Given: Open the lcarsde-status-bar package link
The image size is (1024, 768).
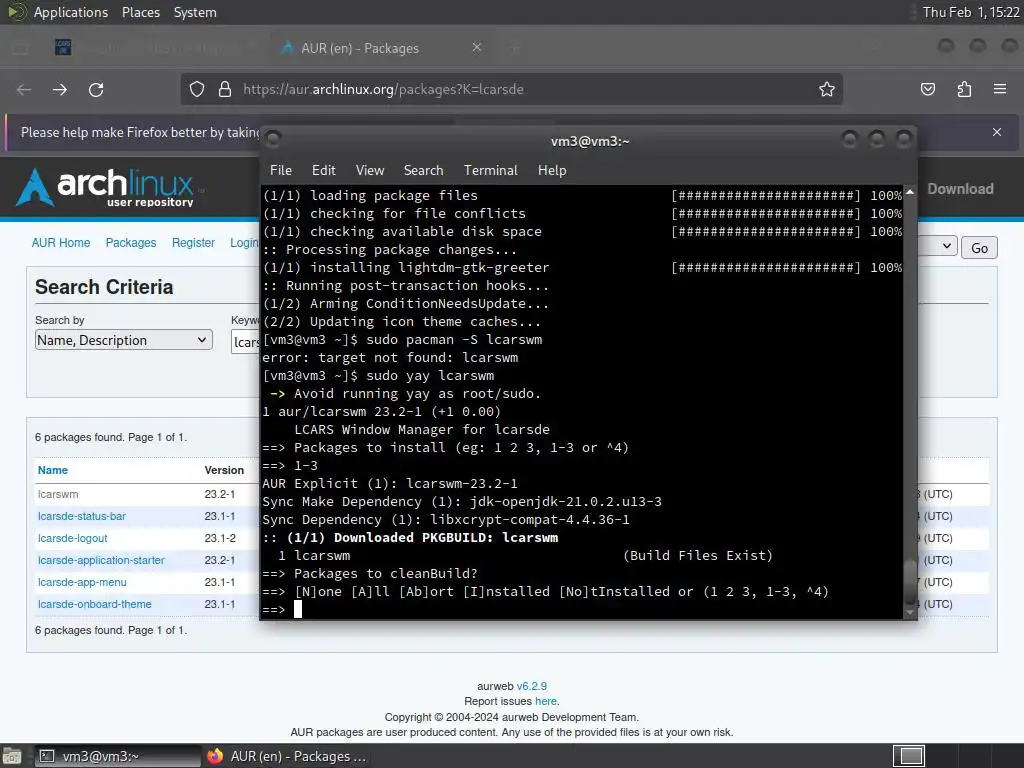Looking at the screenshot, I should point(82,517).
